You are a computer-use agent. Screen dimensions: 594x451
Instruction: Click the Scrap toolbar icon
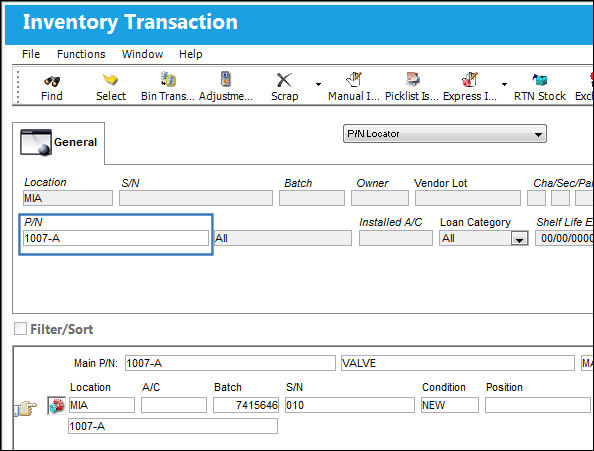pyautogui.click(x=284, y=80)
